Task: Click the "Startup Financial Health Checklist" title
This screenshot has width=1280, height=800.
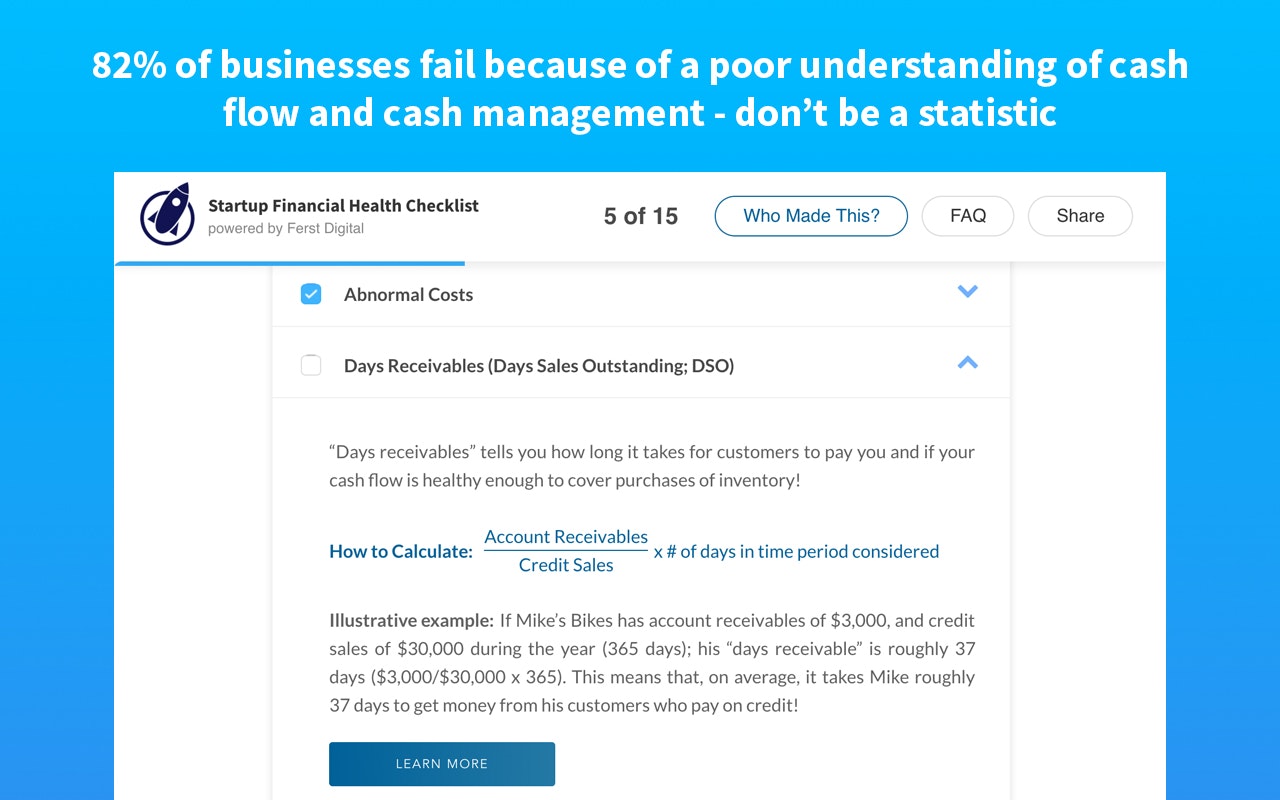Action: click(x=344, y=204)
